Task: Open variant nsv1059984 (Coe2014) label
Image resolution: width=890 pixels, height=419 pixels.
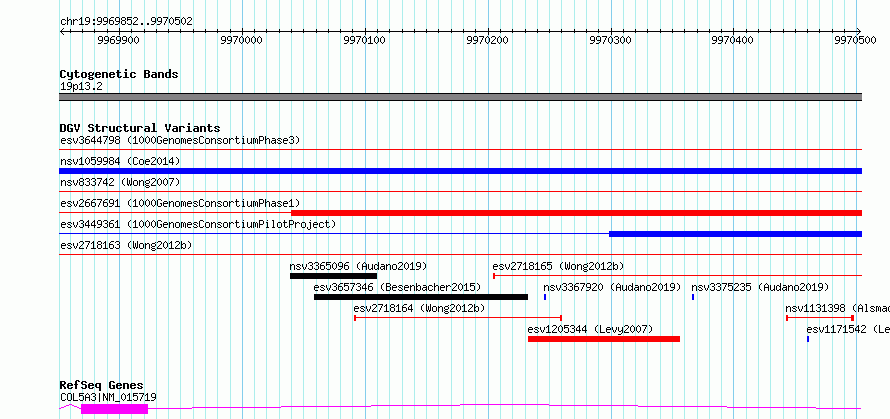Action: [x=120, y=161]
